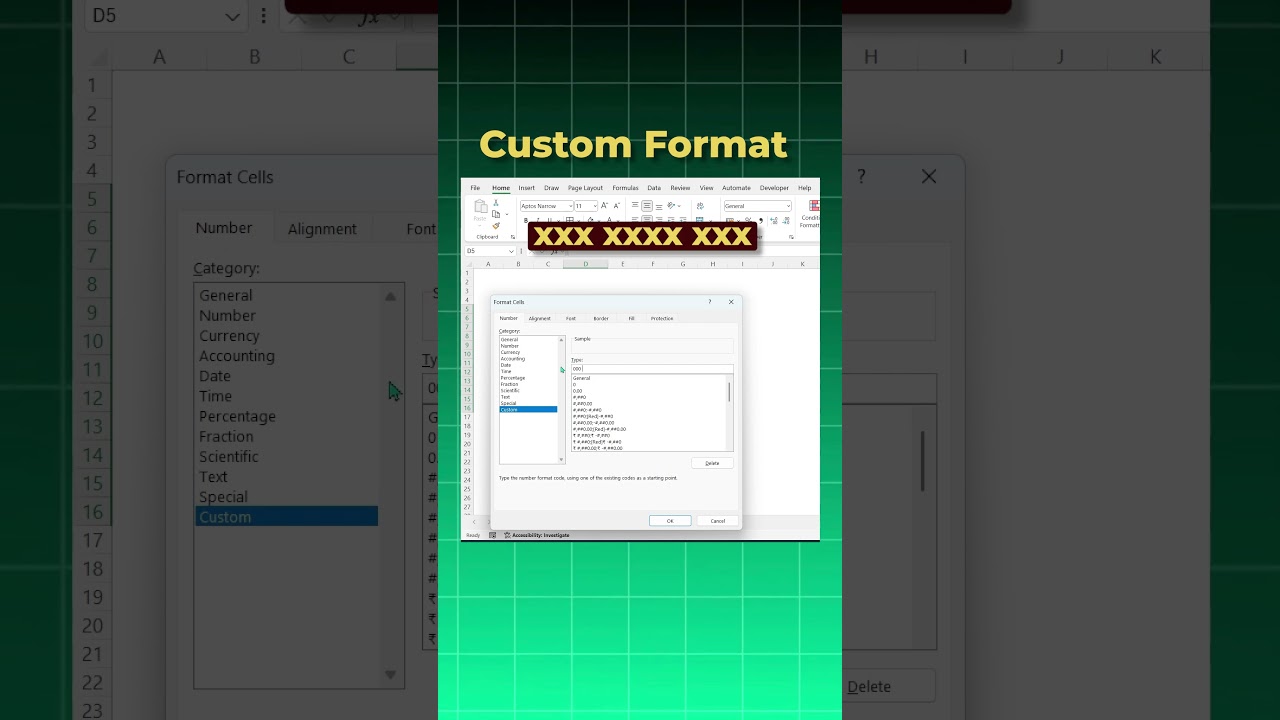Image resolution: width=1280 pixels, height=720 pixels.
Task: Click OK in the Format Cells dialog
Action: point(670,520)
